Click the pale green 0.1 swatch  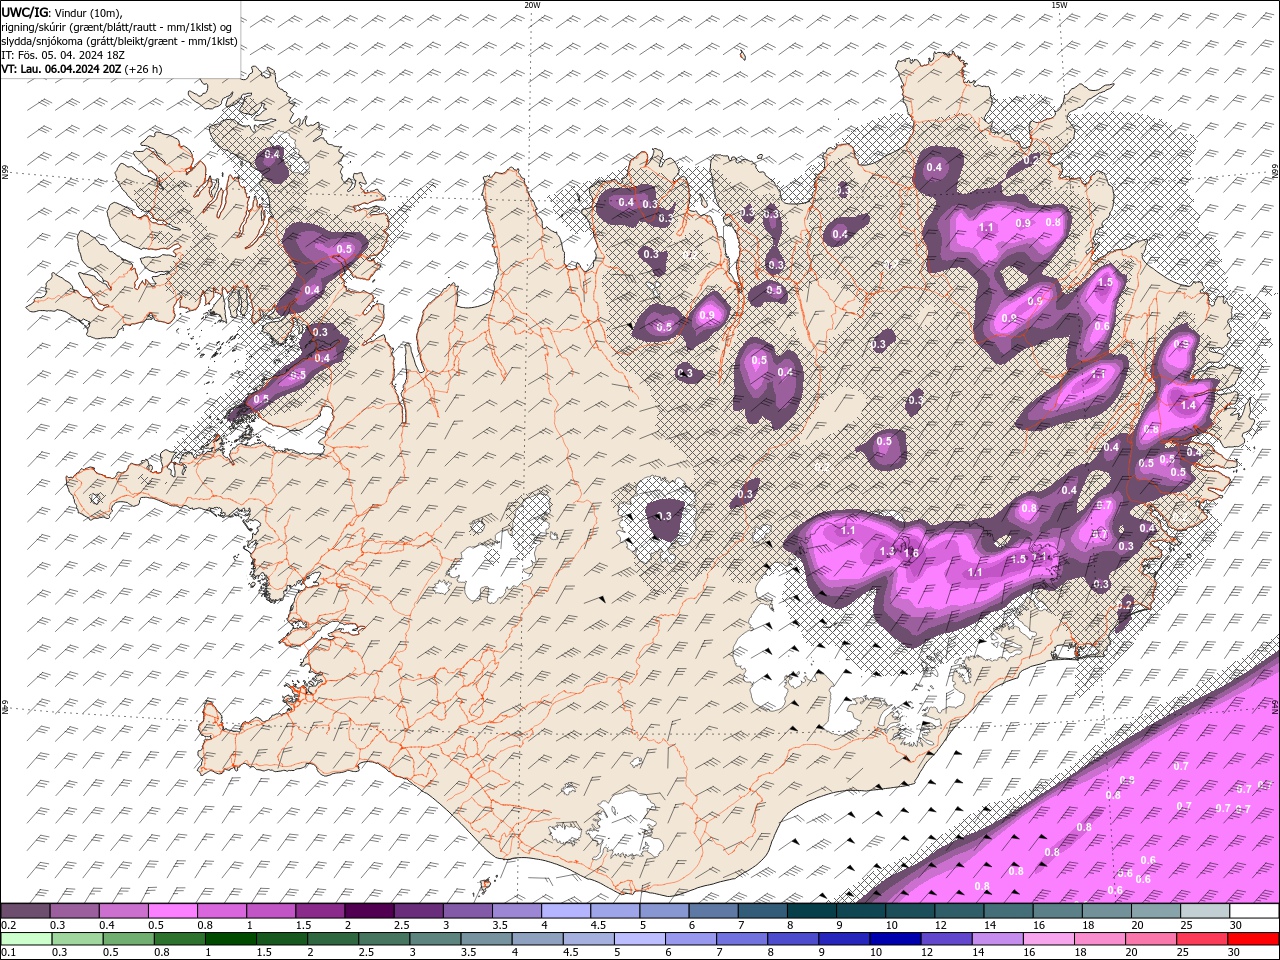(x=26, y=939)
